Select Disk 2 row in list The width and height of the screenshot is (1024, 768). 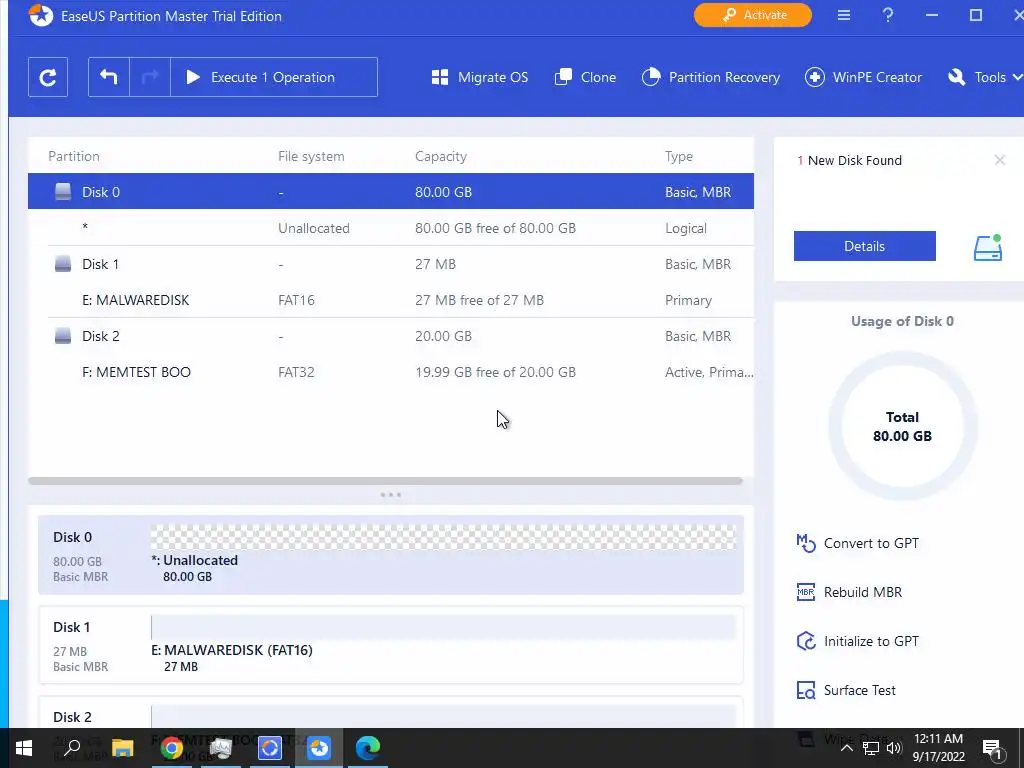coord(391,336)
